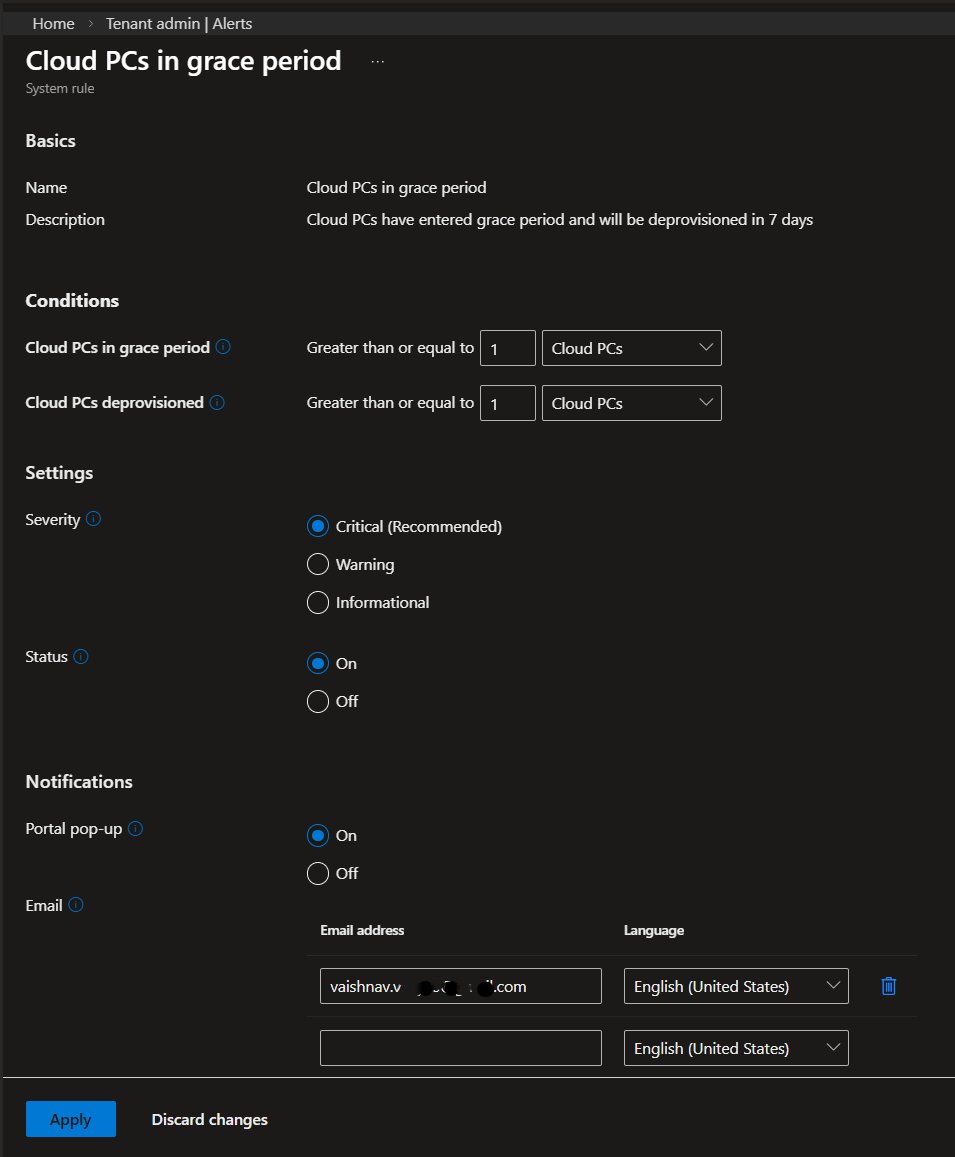Click the Apply button
This screenshot has width=955, height=1157.
coord(71,1119)
